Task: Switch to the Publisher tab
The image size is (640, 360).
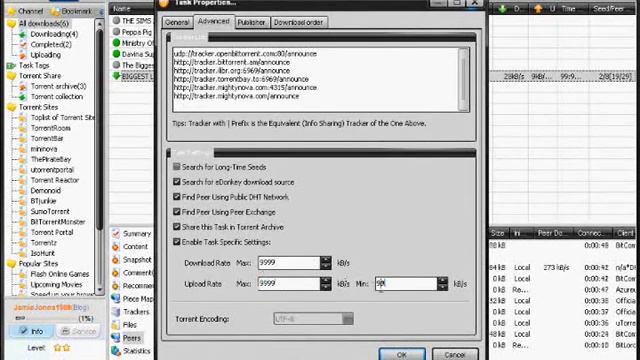Action: tap(251, 22)
